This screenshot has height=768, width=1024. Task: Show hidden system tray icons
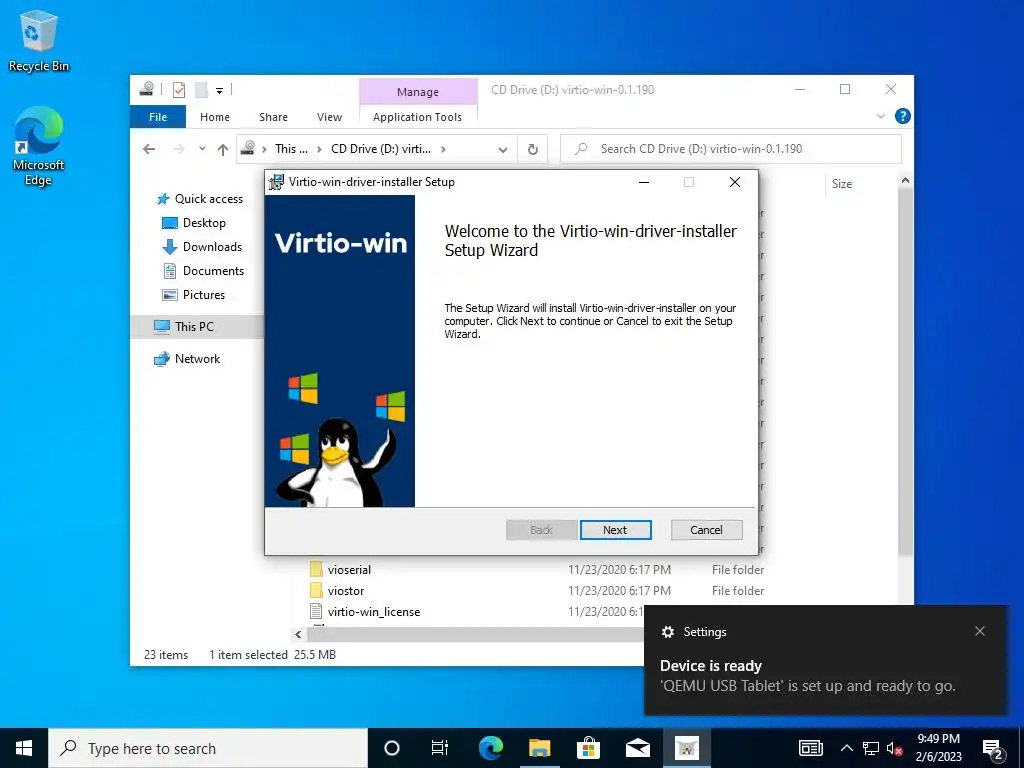[x=846, y=748]
